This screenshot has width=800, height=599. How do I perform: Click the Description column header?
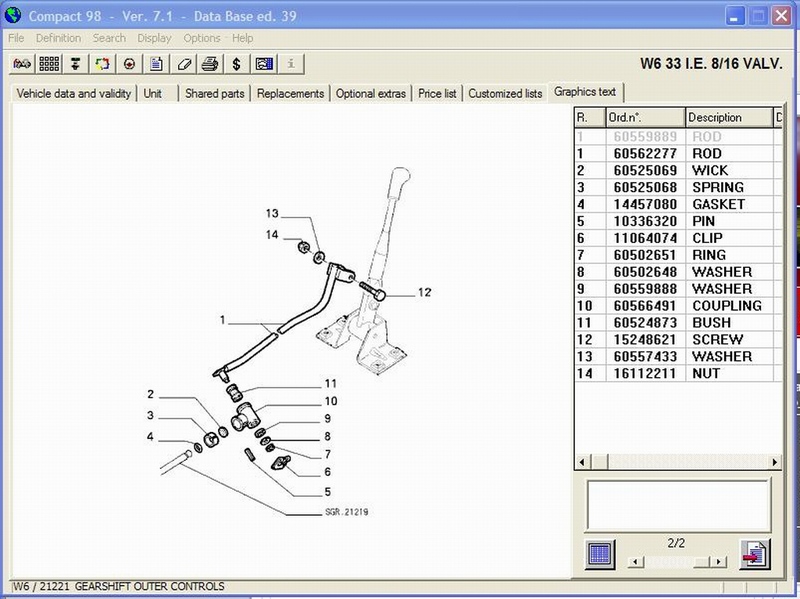point(728,117)
